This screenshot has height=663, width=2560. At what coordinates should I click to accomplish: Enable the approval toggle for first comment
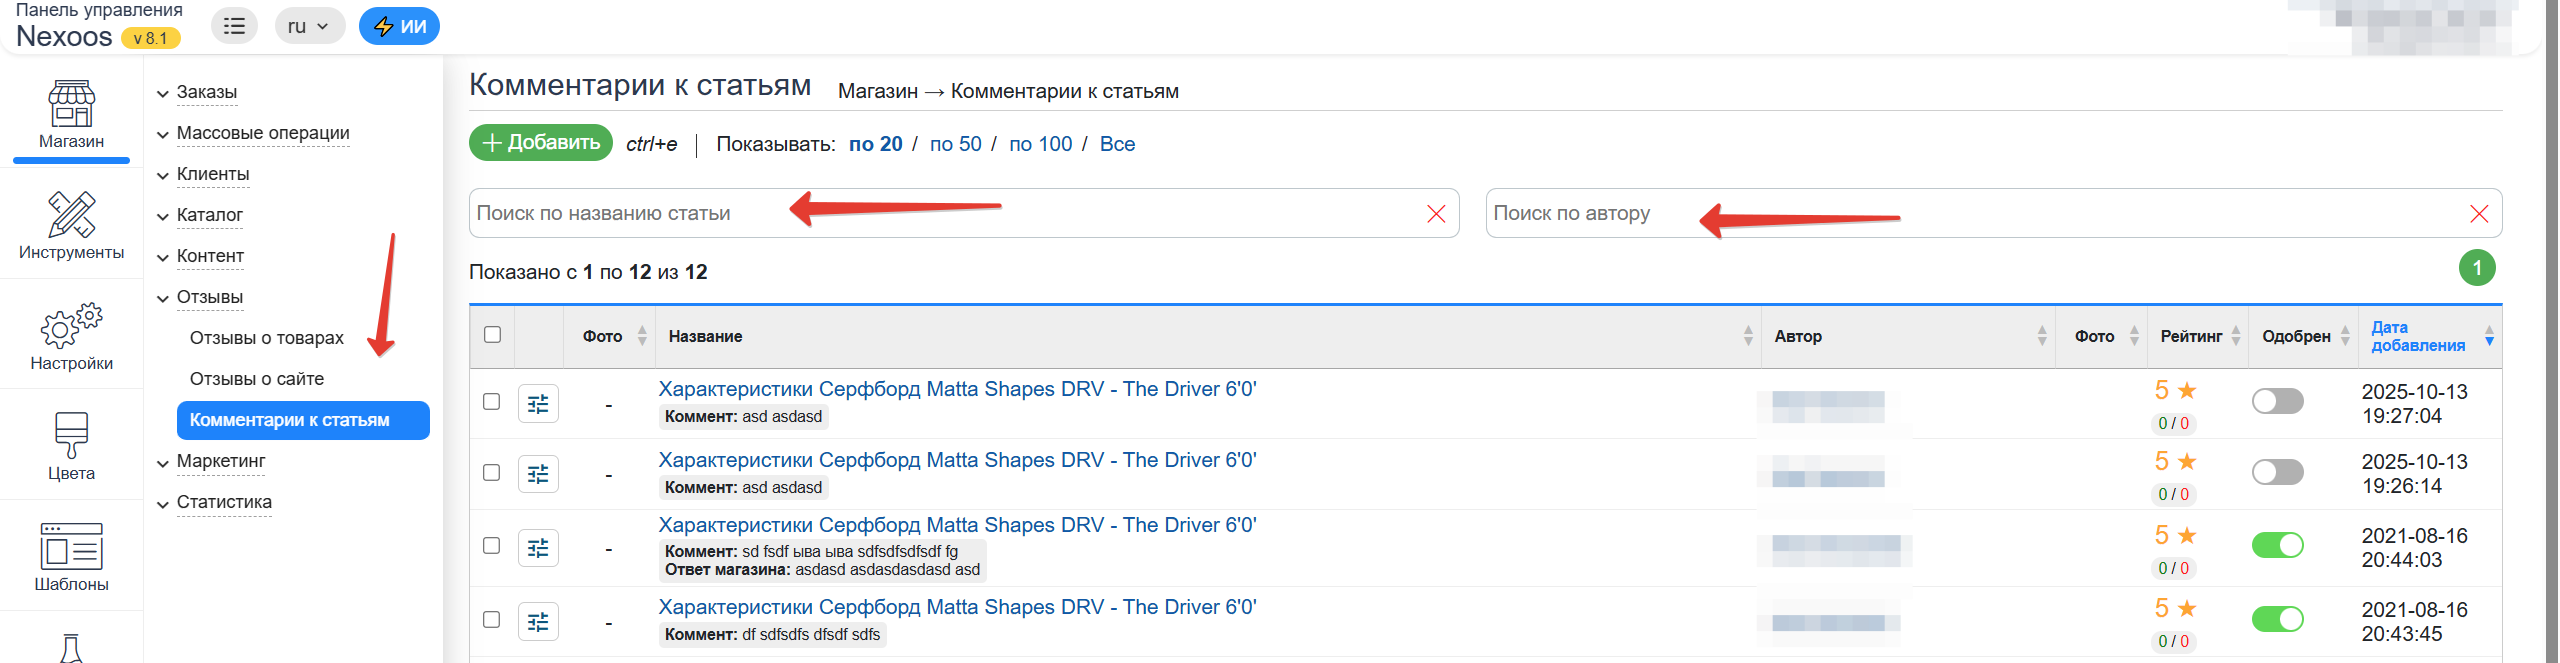[x=2277, y=401]
